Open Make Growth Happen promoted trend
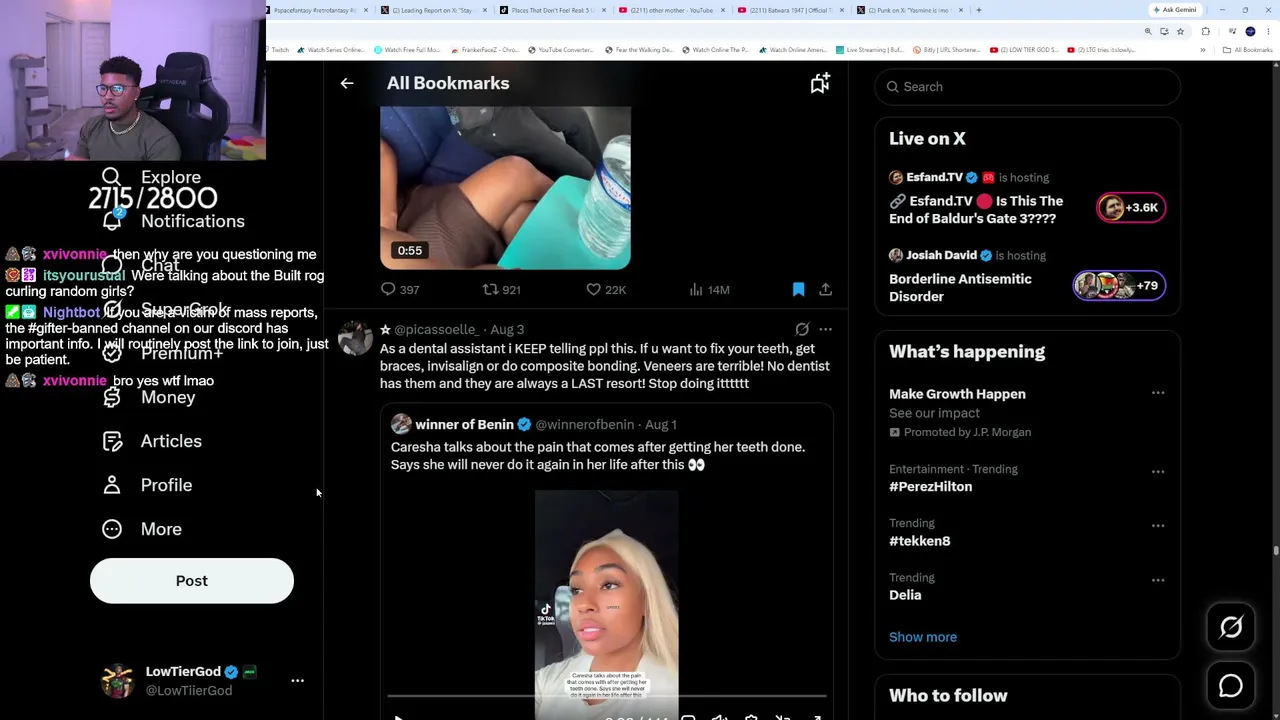The image size is (1280, 720). coord(957,394)
